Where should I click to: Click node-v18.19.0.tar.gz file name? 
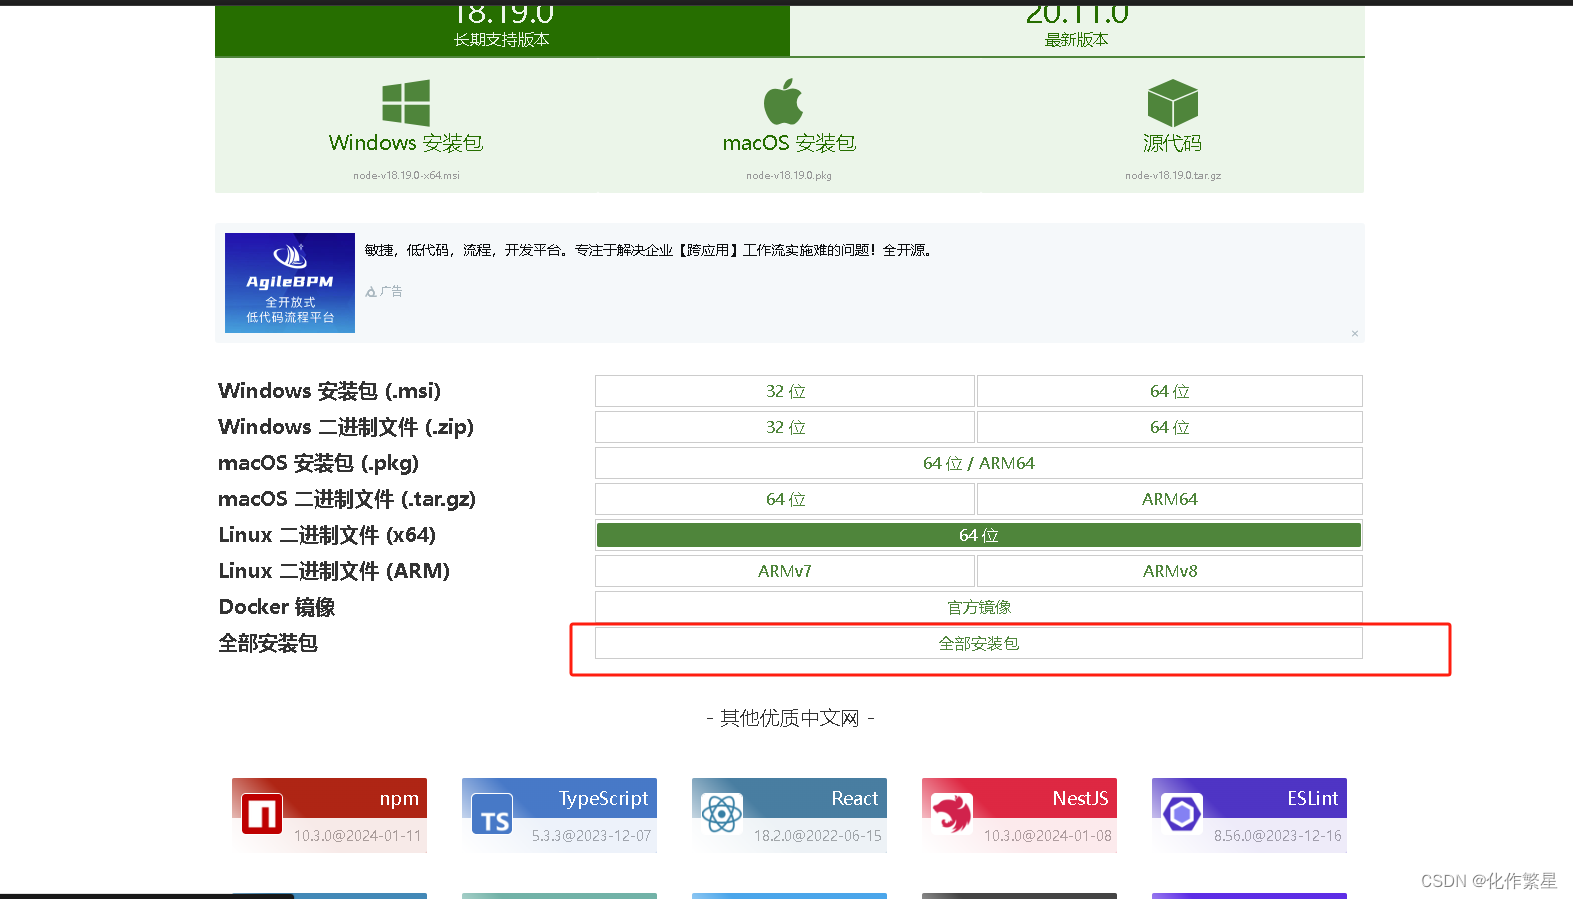pyautogui.click(x=1173, y=175)
